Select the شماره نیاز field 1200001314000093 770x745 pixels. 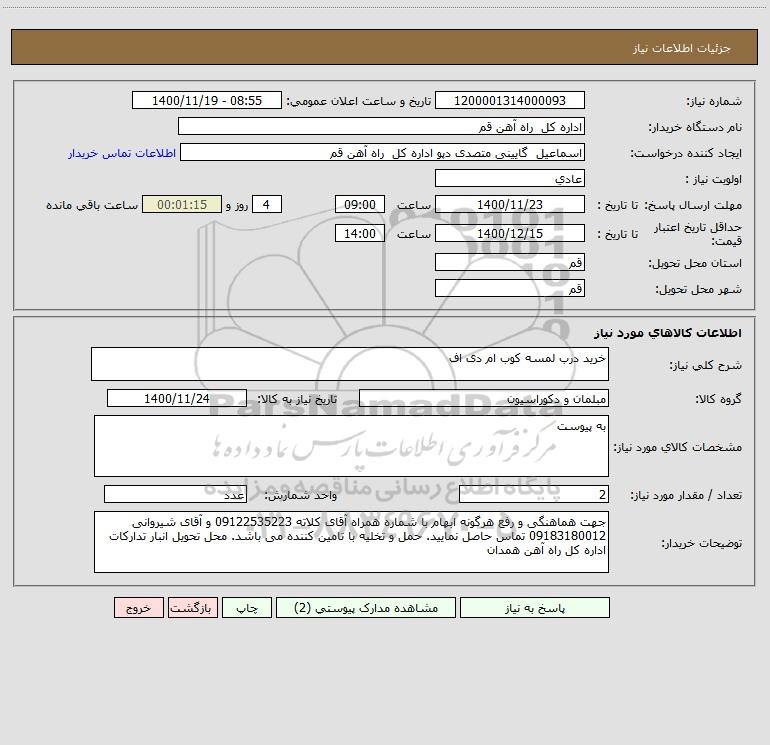510,100
